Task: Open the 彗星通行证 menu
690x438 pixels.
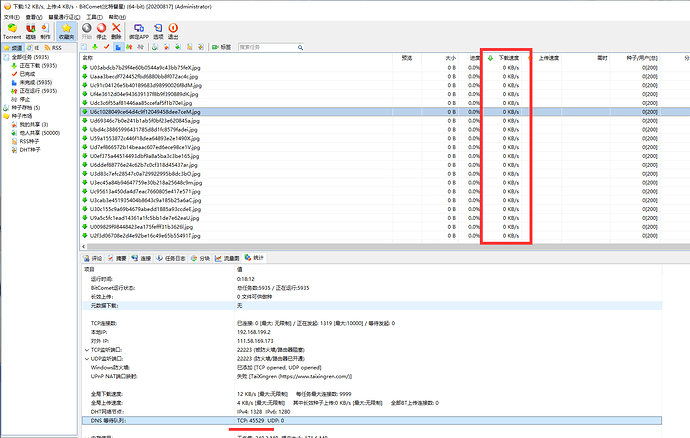Action: [64, 17]
